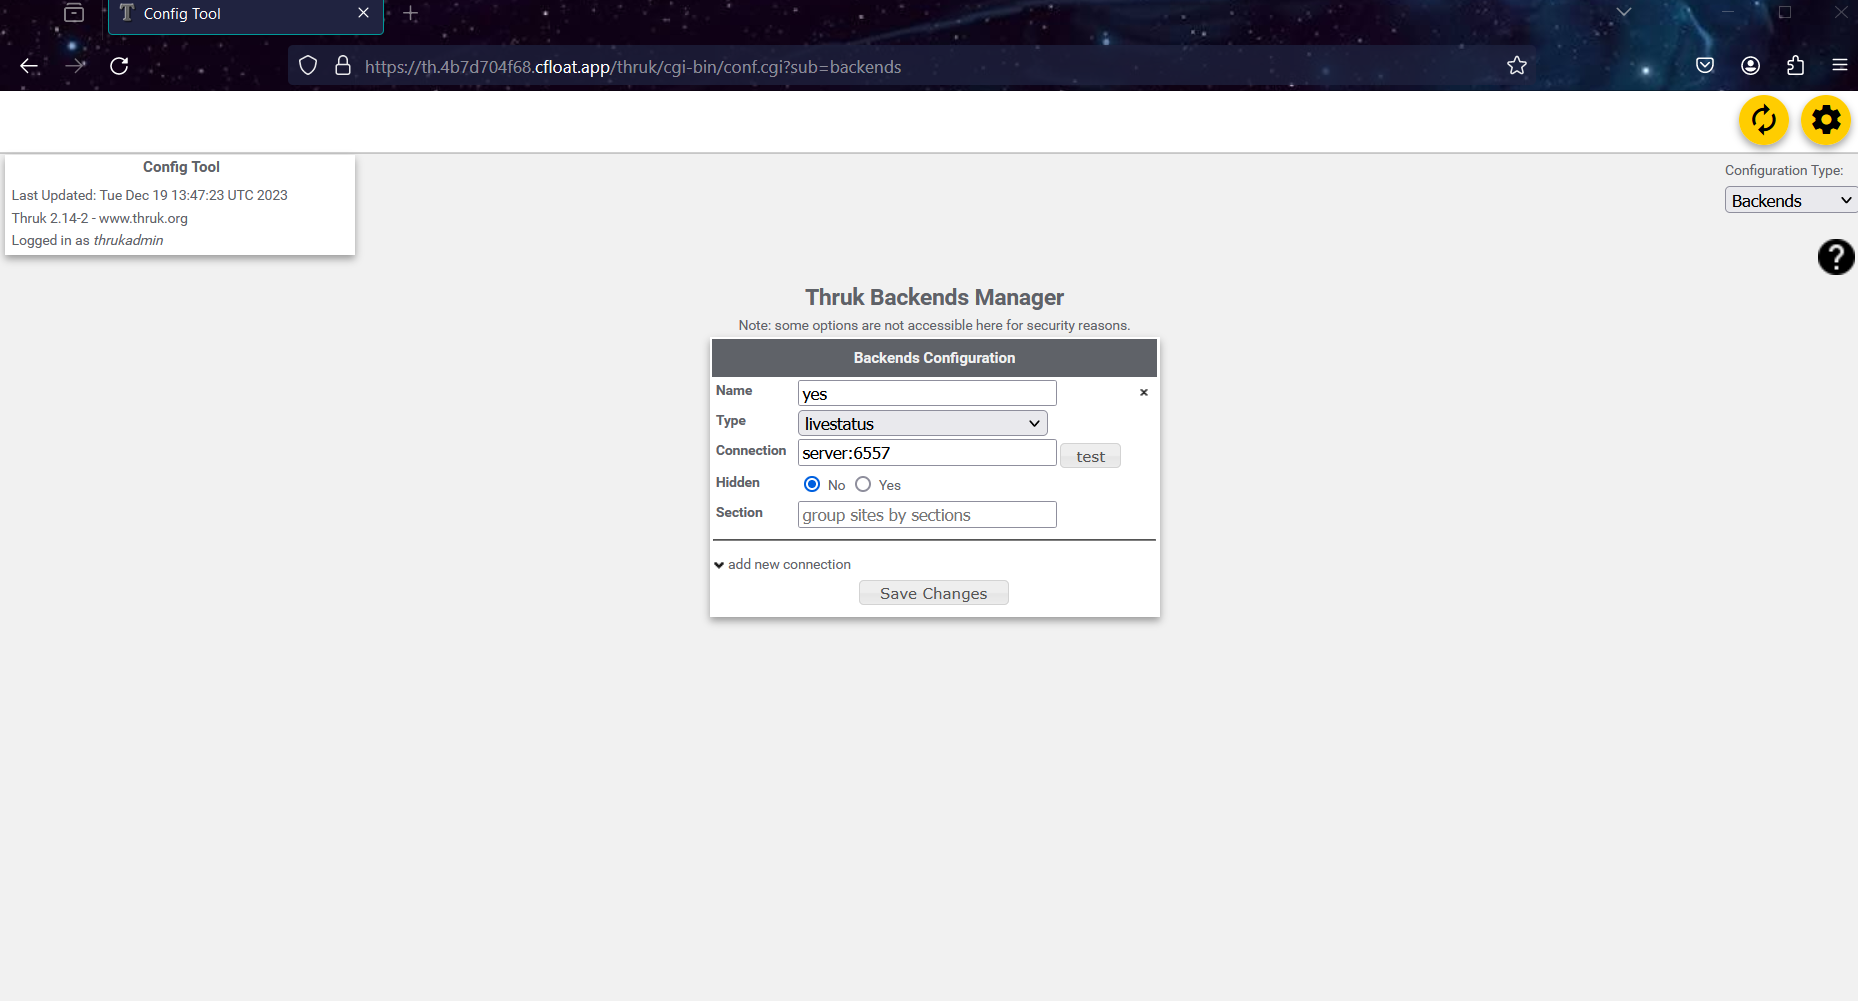Open the yellow gear settings icon
This screenshot has width=1858, height=1001.
point(1826,120)
